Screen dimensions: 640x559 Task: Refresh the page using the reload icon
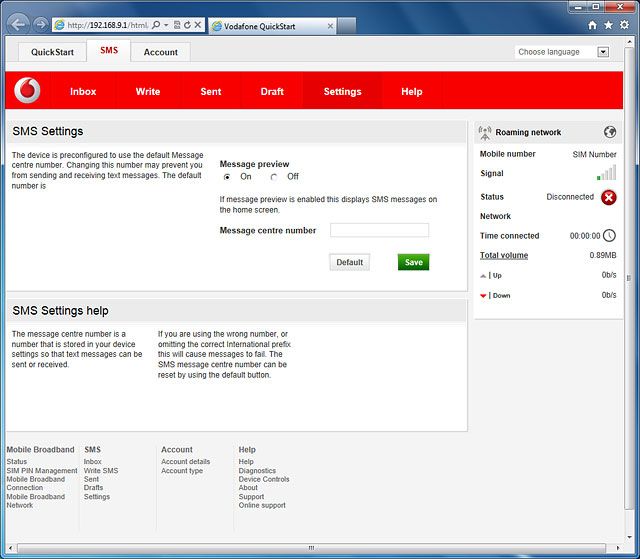(x=187, y=25)
